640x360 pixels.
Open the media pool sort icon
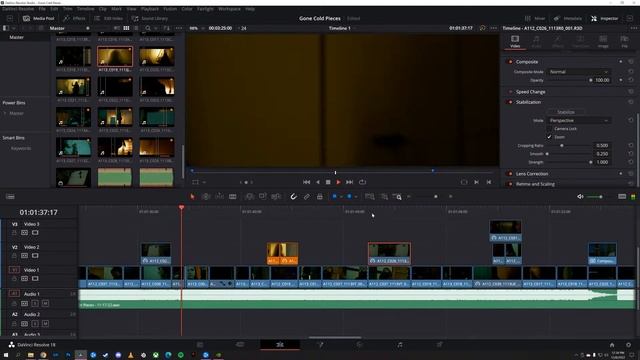click(167, 28)
